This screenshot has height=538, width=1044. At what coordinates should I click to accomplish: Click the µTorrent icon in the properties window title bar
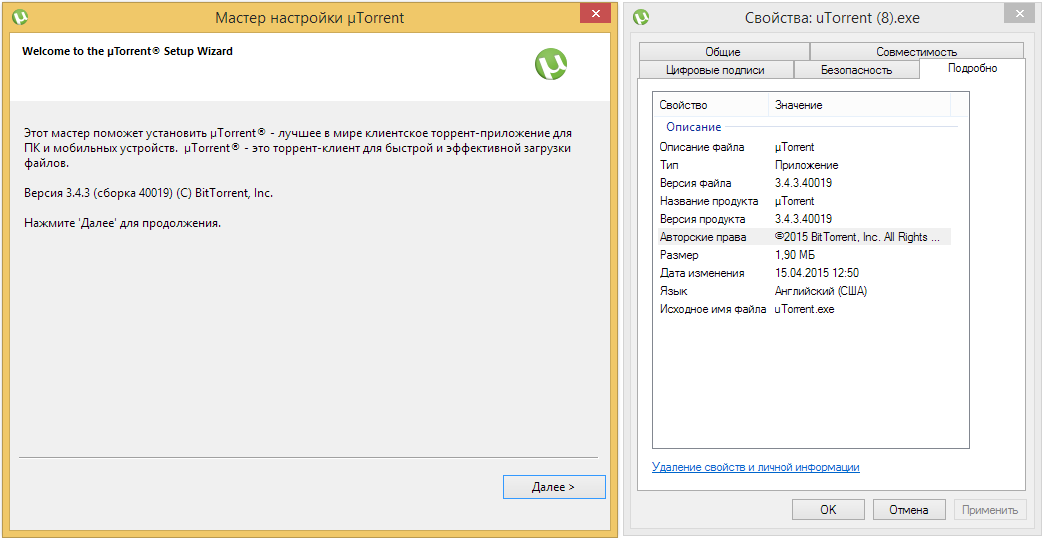pos(641,17)
